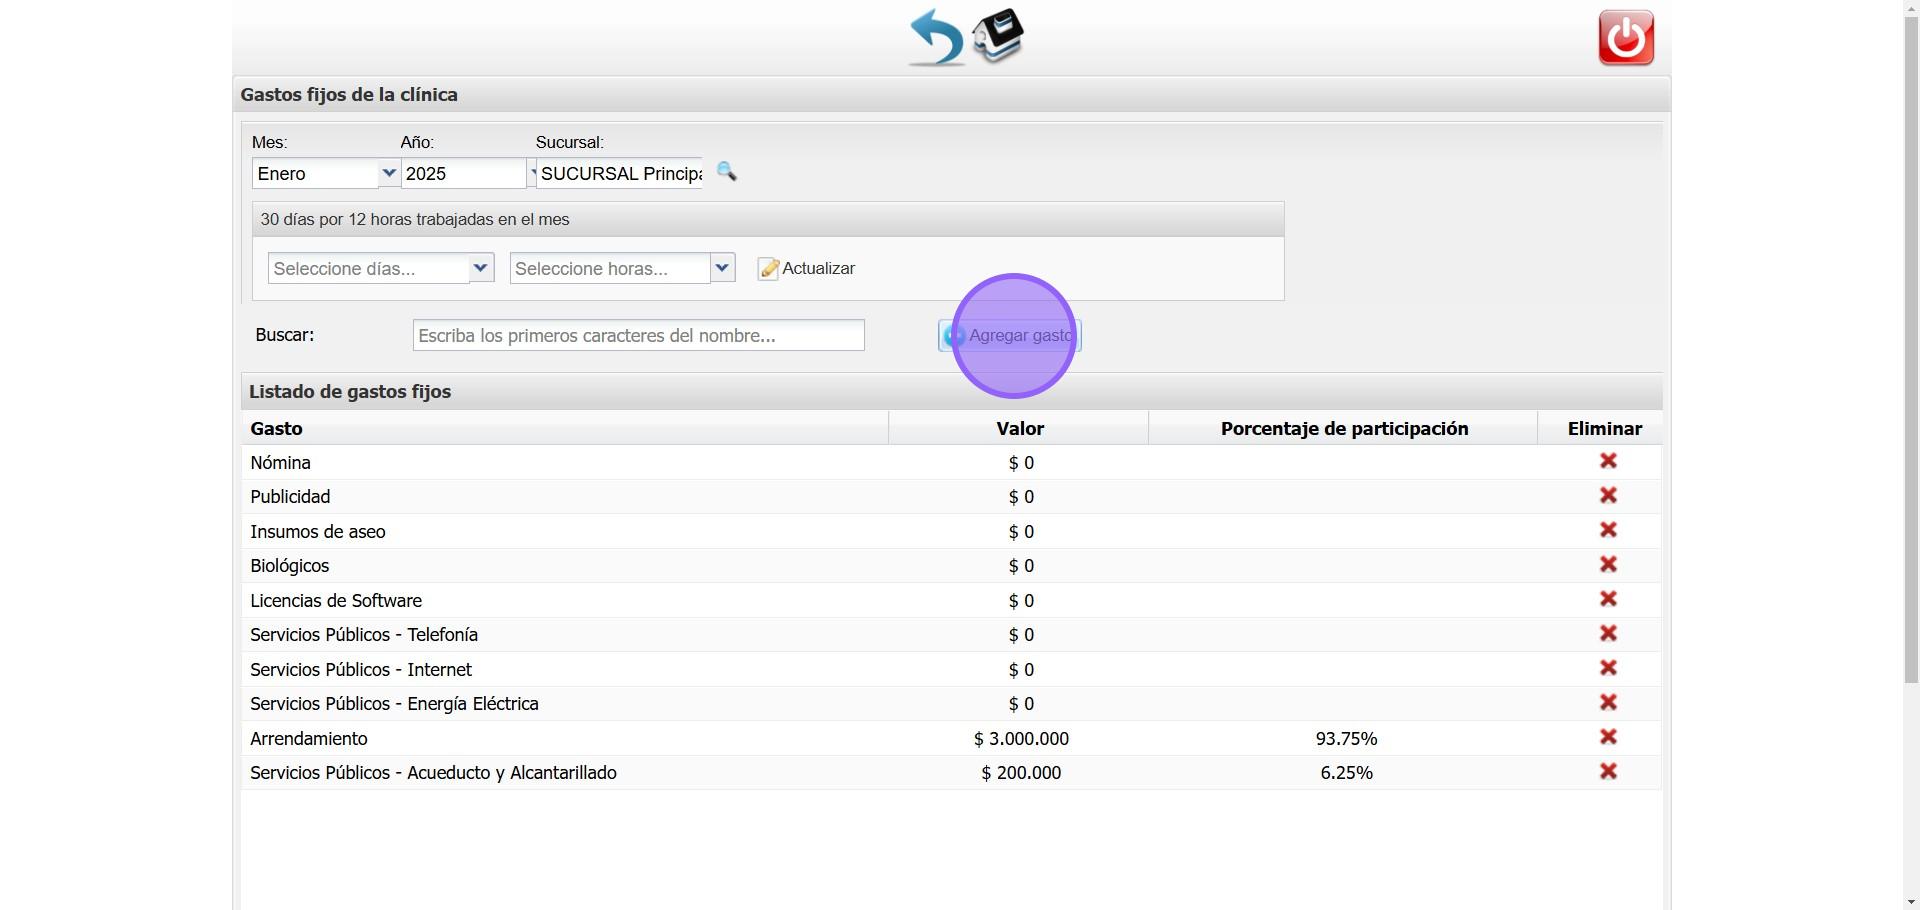Open the Sucursal Principal selector

[x=619, y=173]
